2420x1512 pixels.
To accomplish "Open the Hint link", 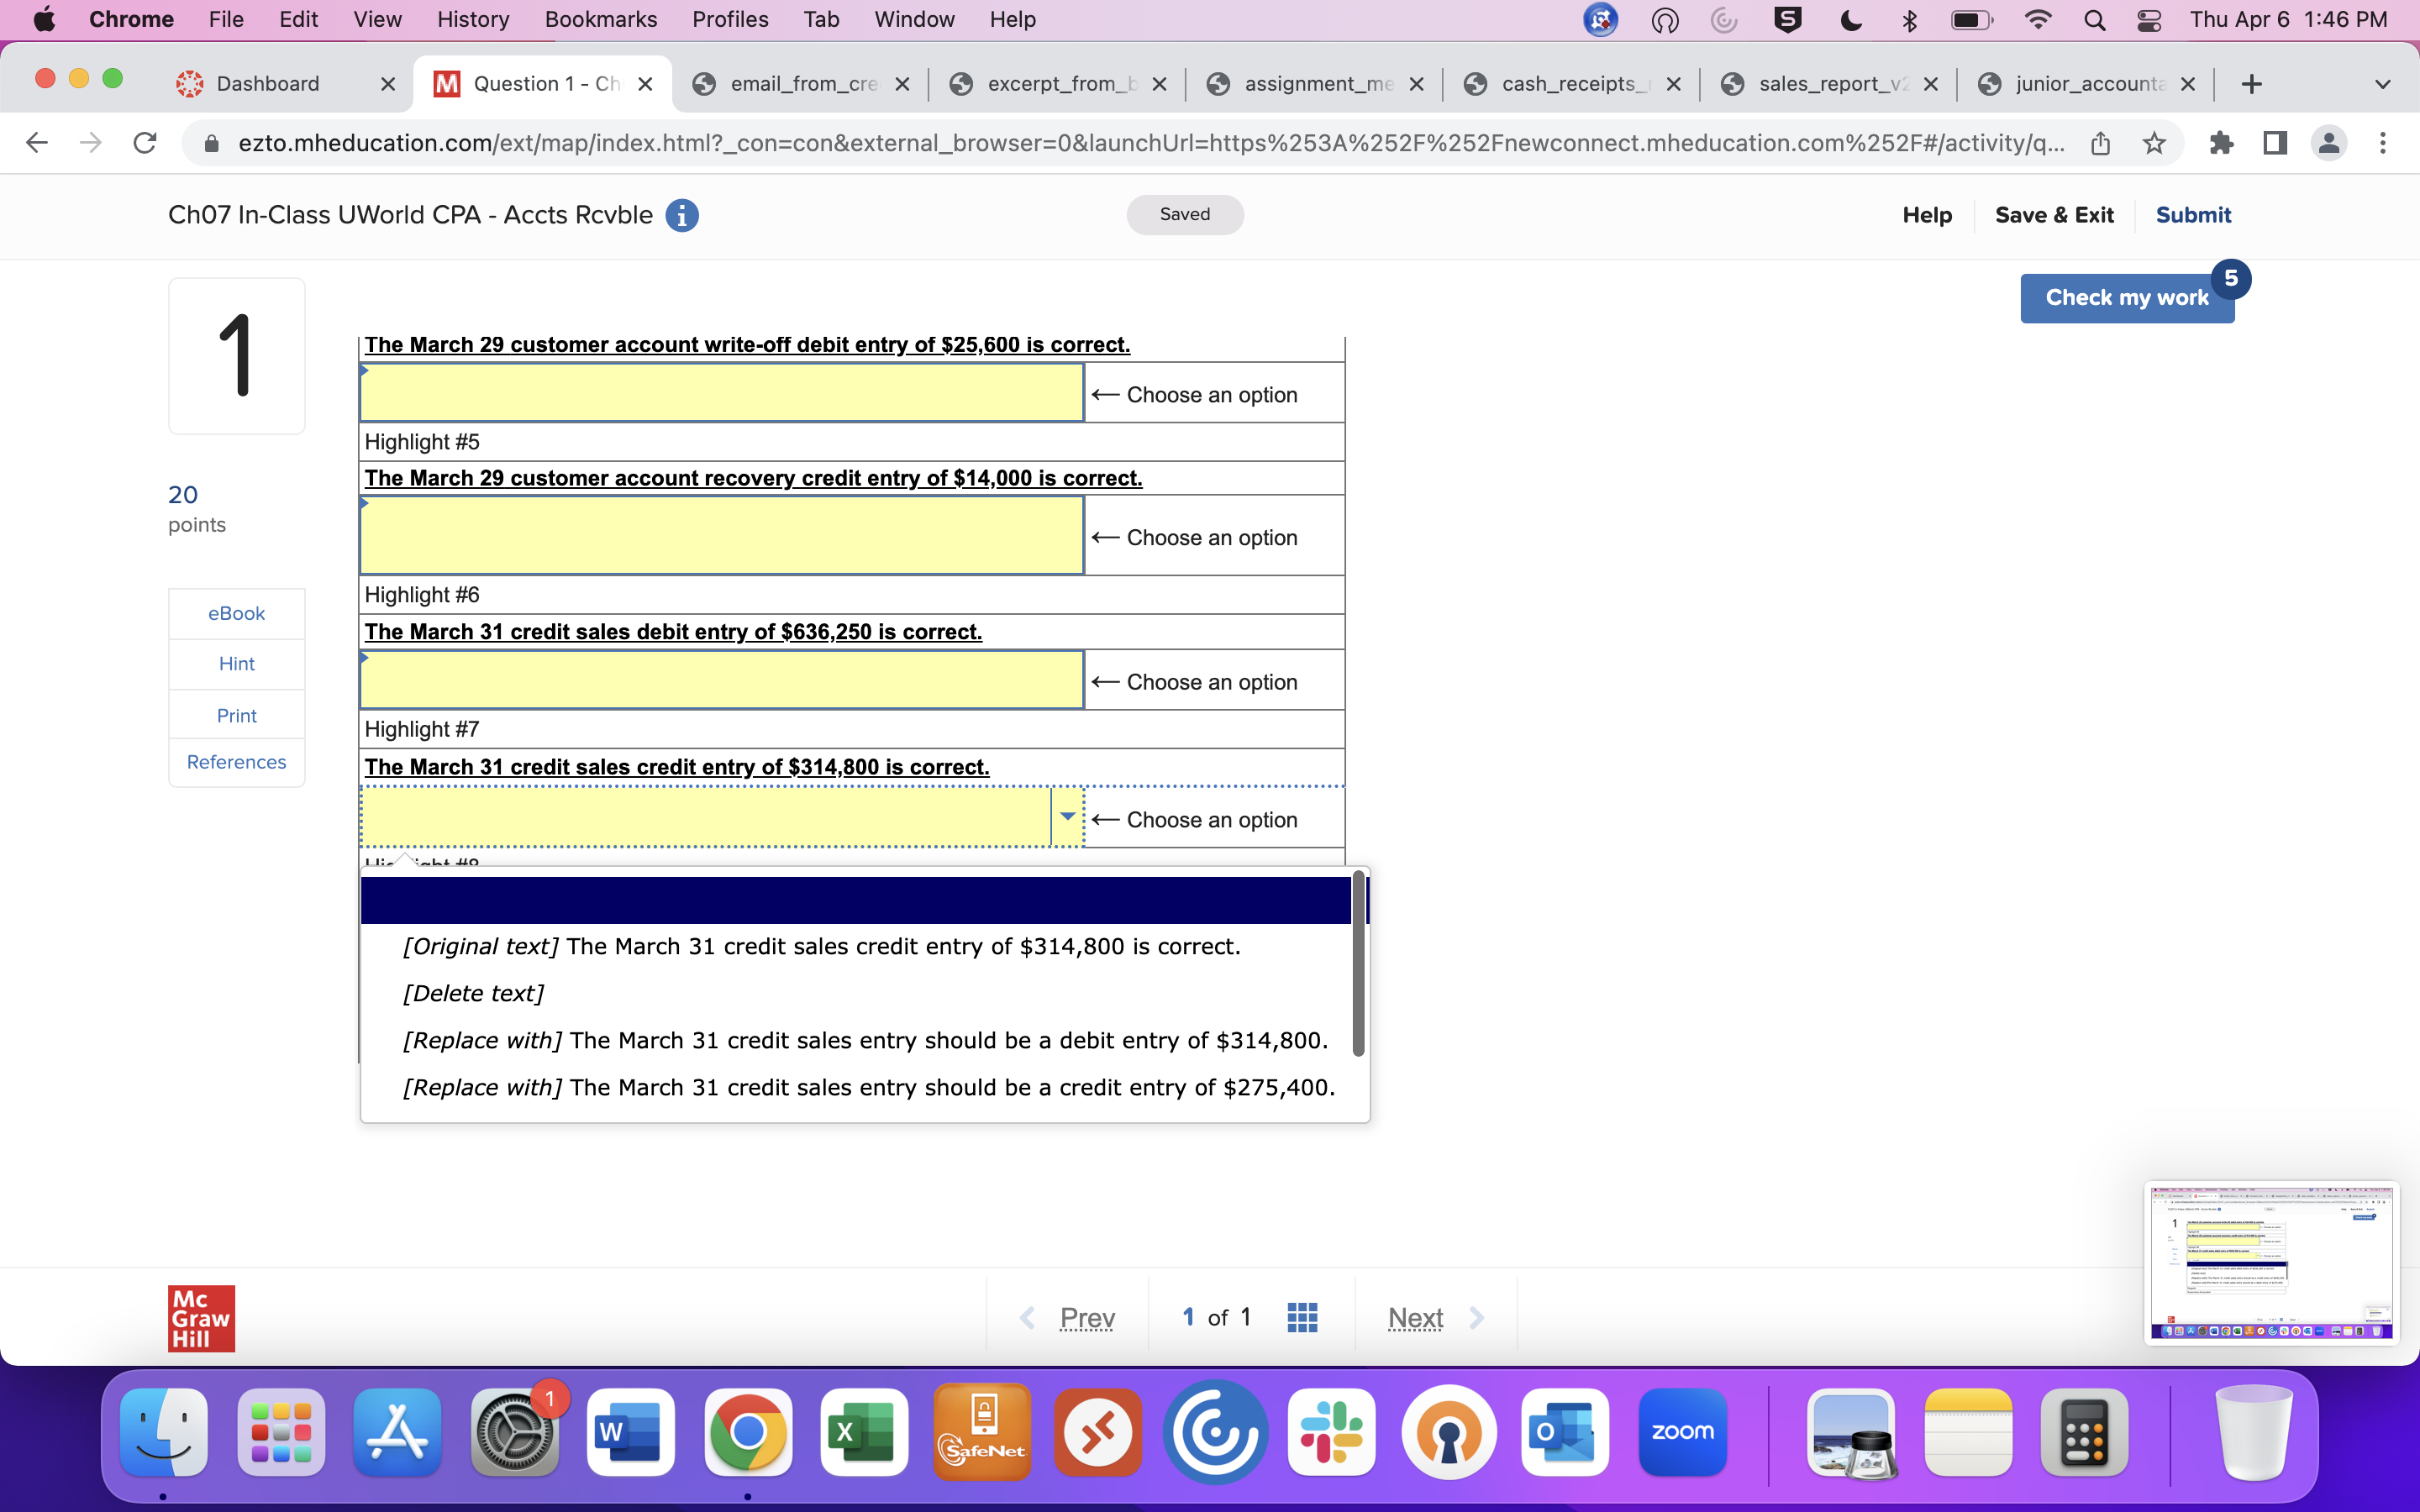I will 236,663.
